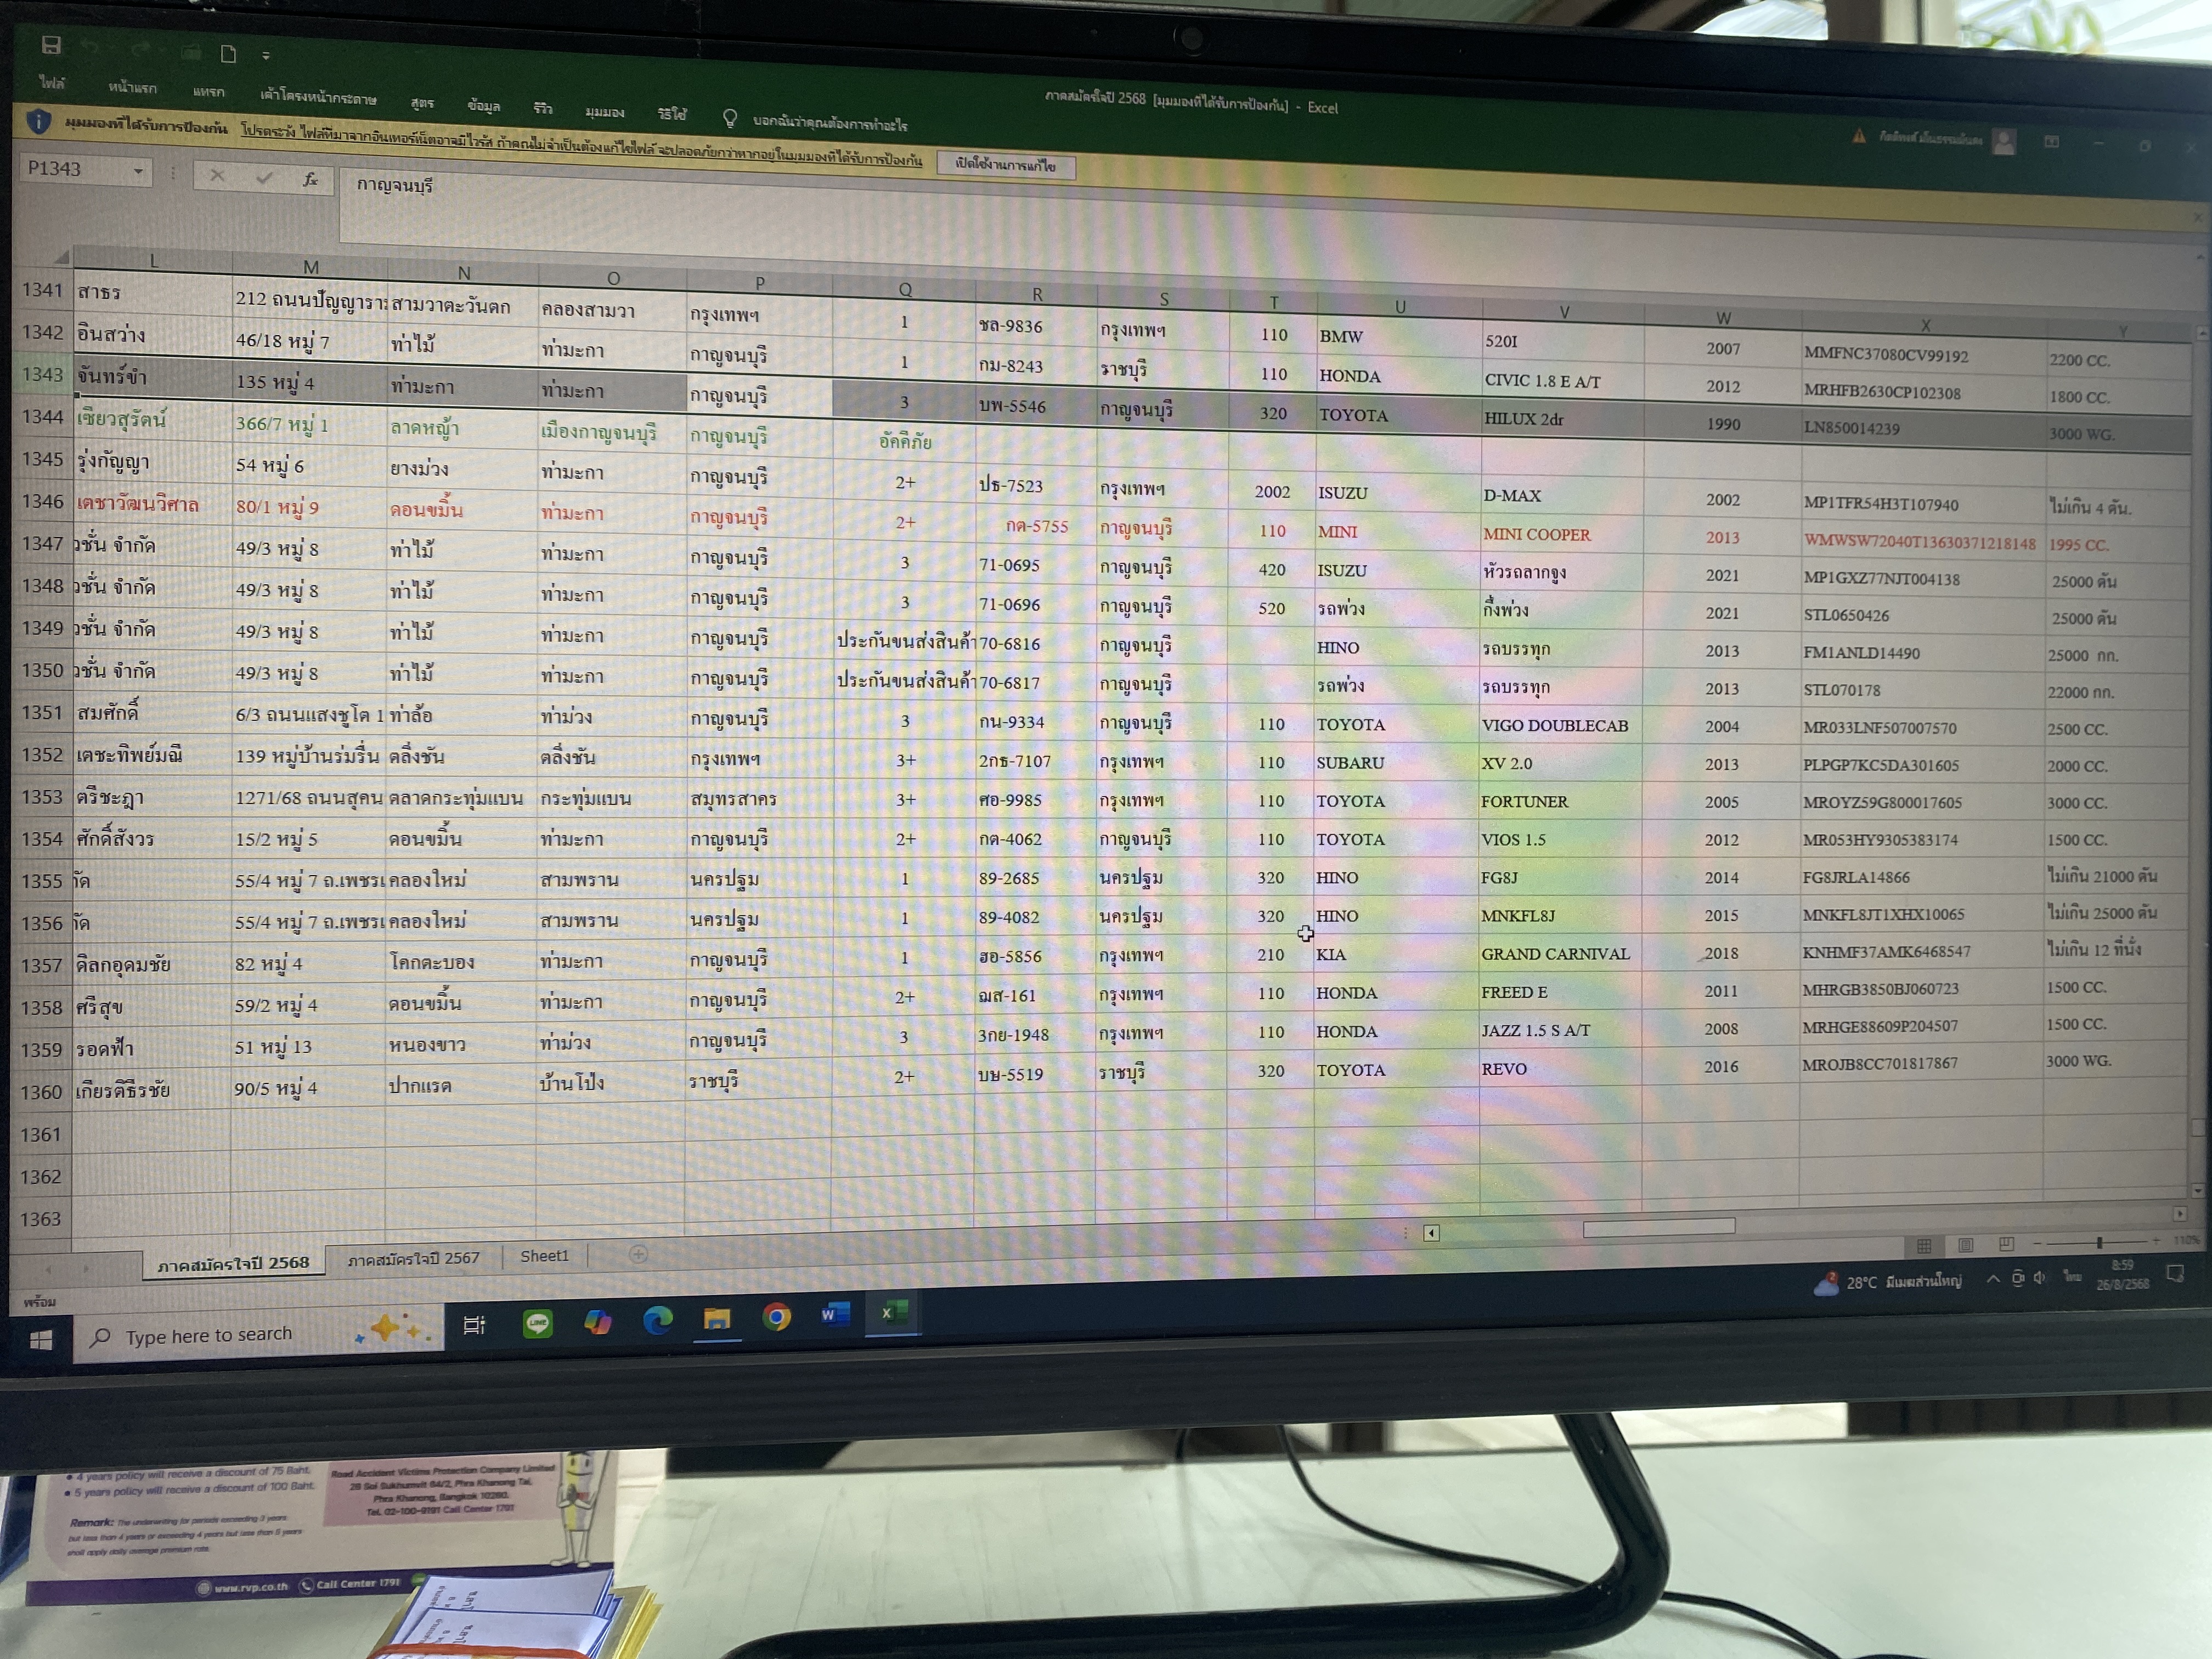Viewport: 2212px width, 1659px height.
Task: Click the Save icon in quick access toolbar
Action: click(x=51, y=45)
